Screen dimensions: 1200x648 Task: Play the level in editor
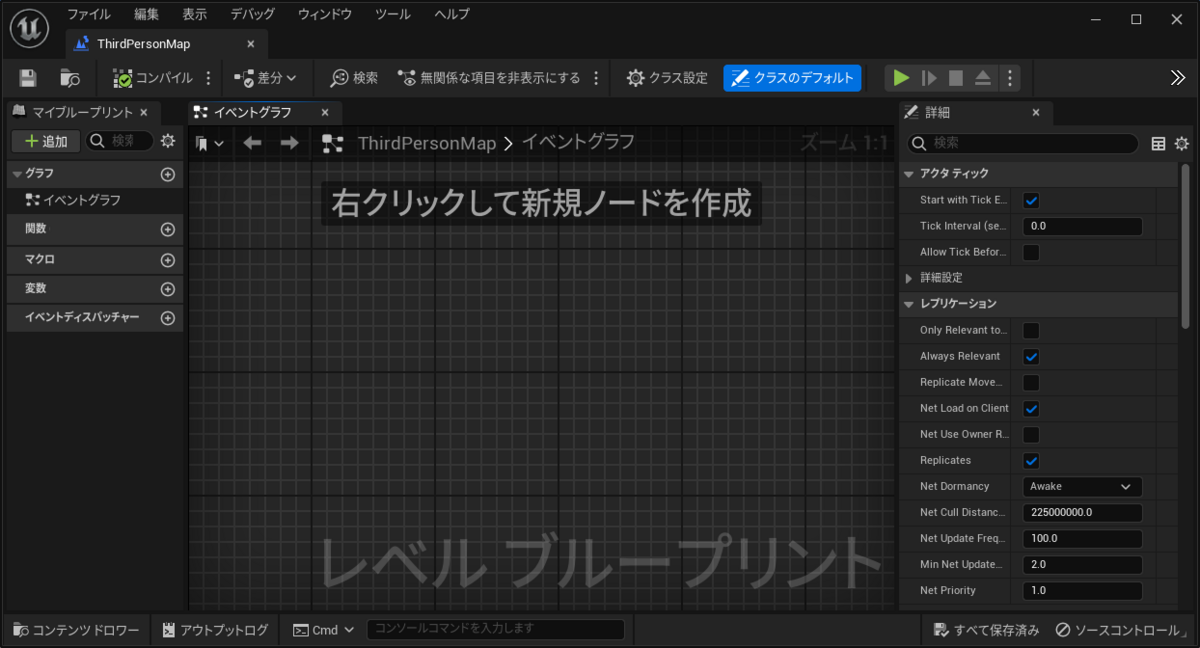tap(900, 77)
